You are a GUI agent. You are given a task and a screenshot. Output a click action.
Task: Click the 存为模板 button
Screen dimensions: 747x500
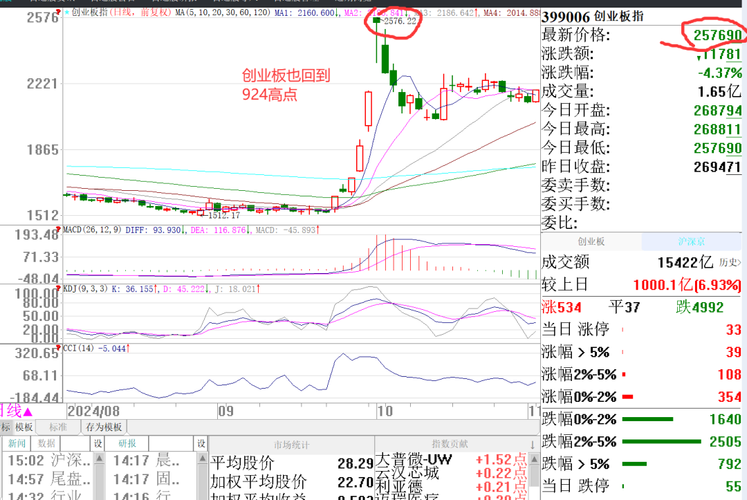pos(103,427)
